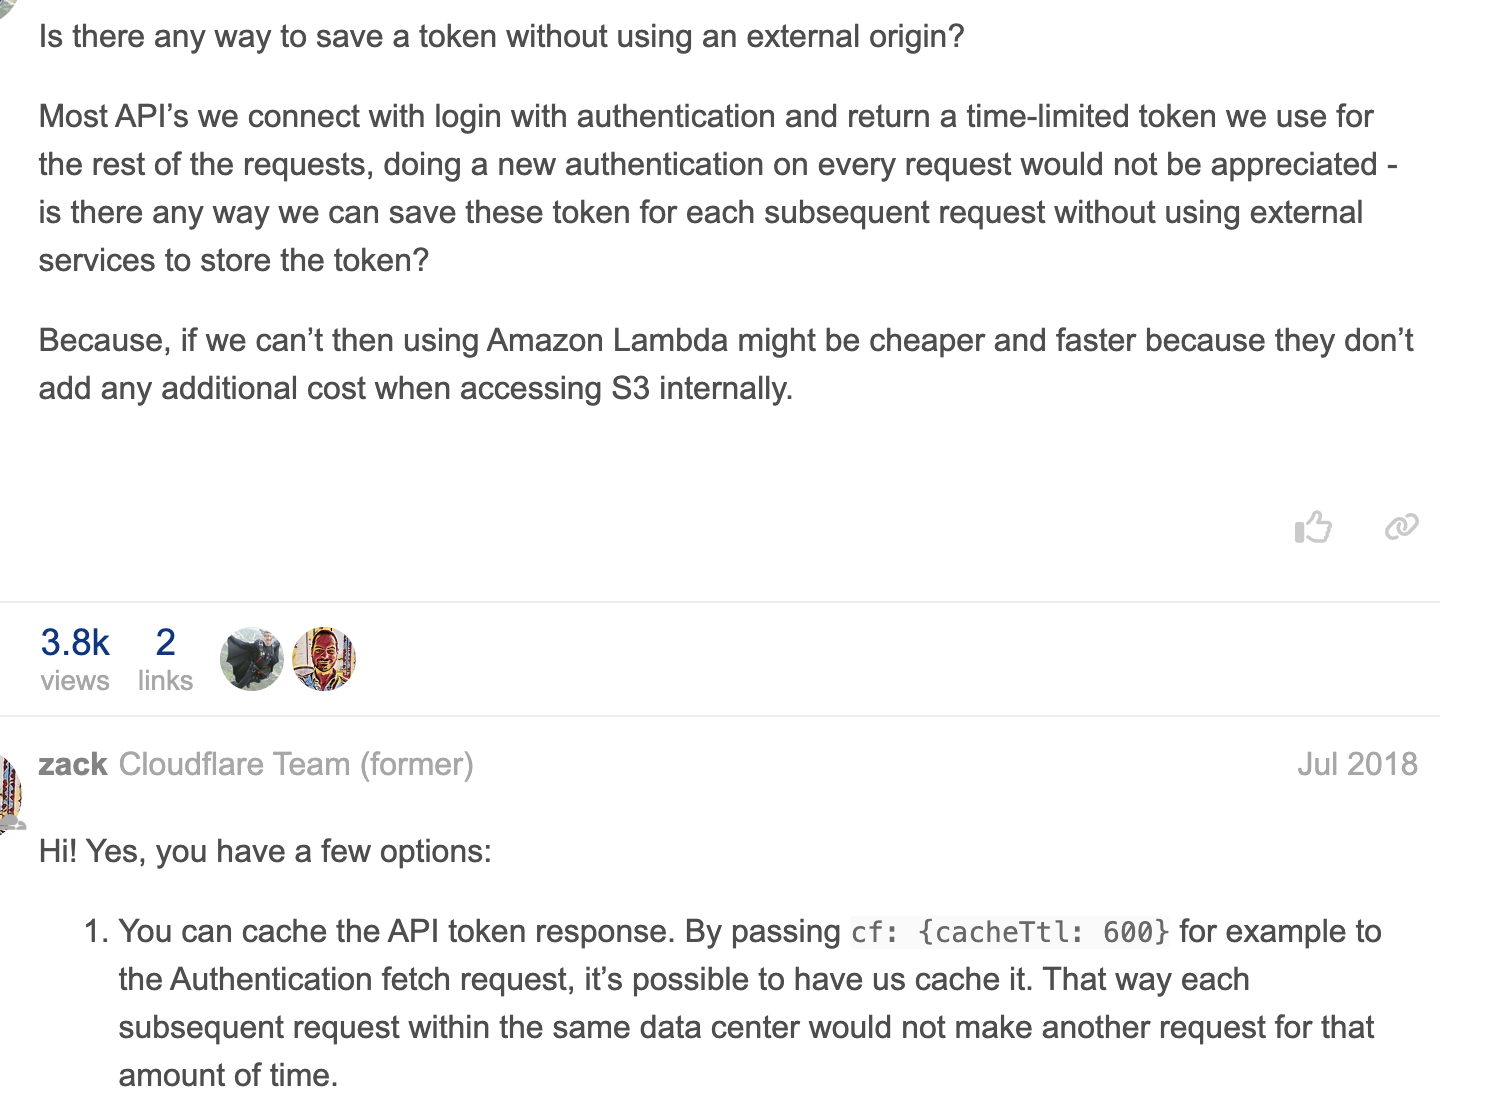Open original poster's avatar at top corner
1492x1106 pixels.
pyautogui.click(x=8, y=8)
